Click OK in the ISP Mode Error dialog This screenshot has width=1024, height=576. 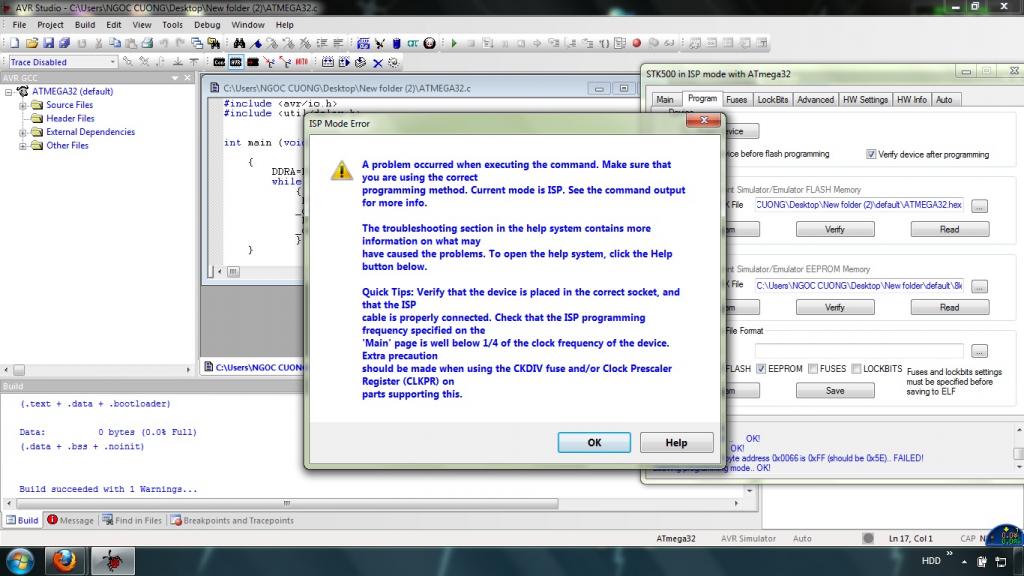pyautogui.click(x=594, y=442)
